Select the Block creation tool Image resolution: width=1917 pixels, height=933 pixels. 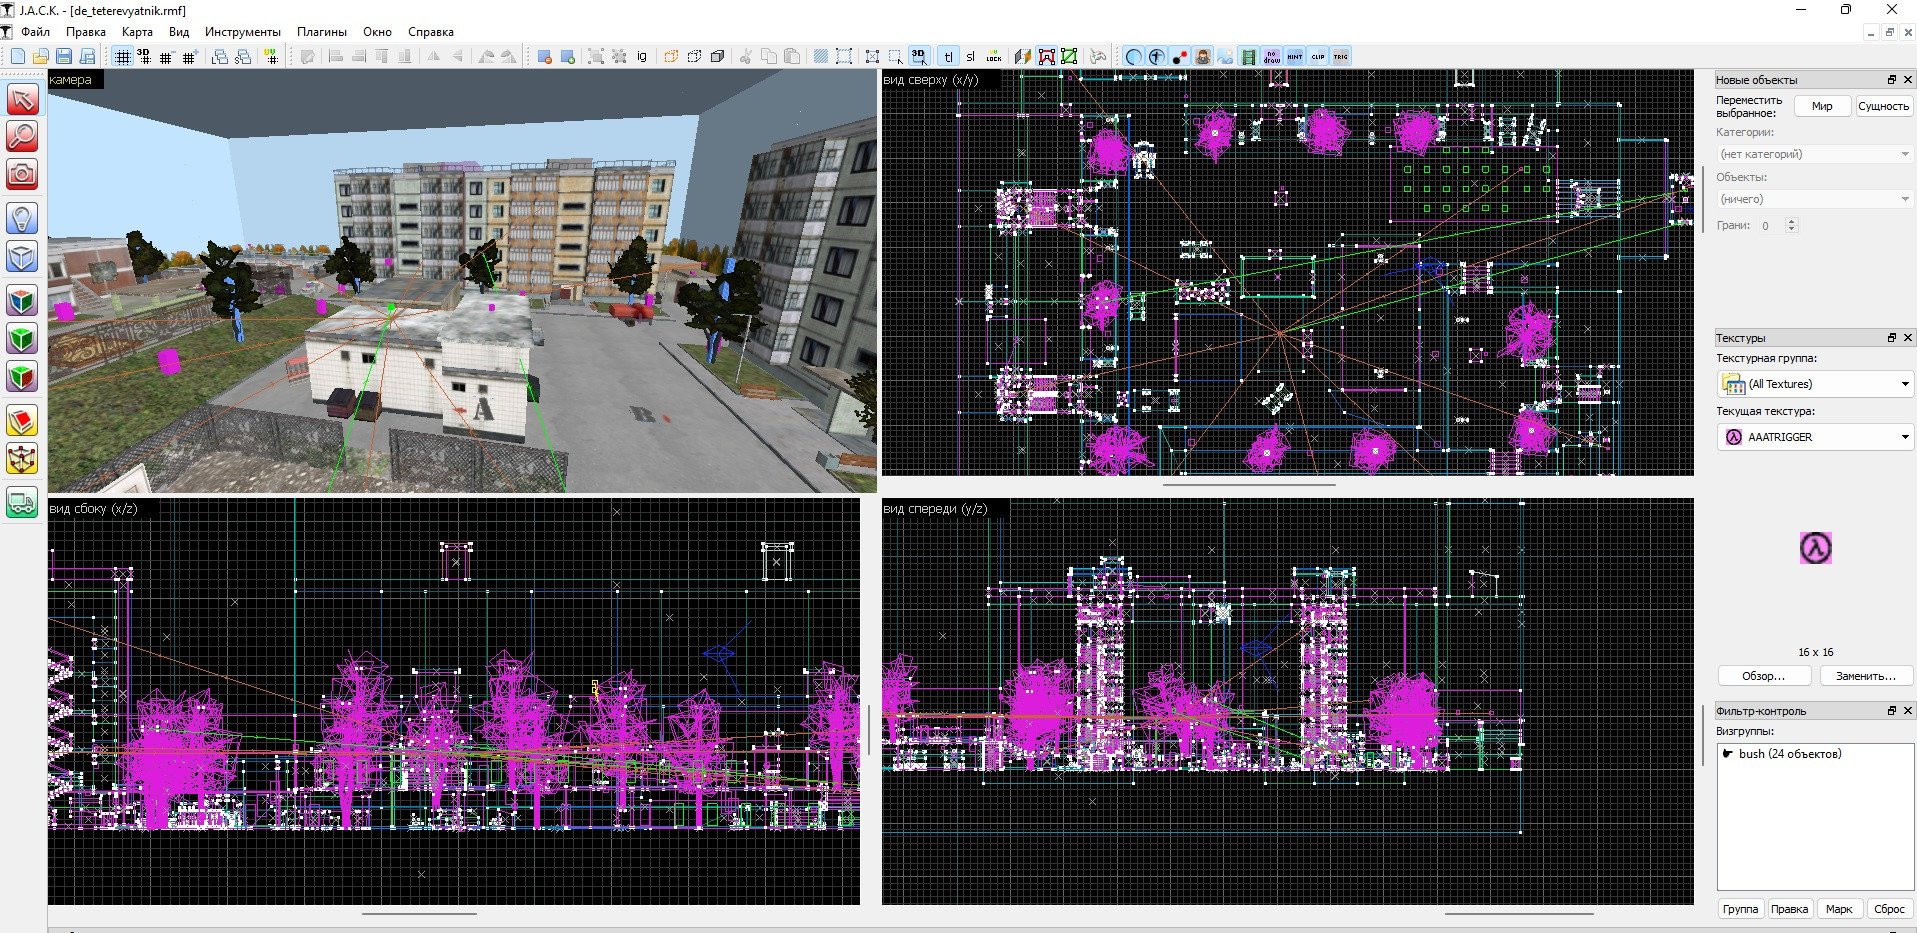[22, 257]
